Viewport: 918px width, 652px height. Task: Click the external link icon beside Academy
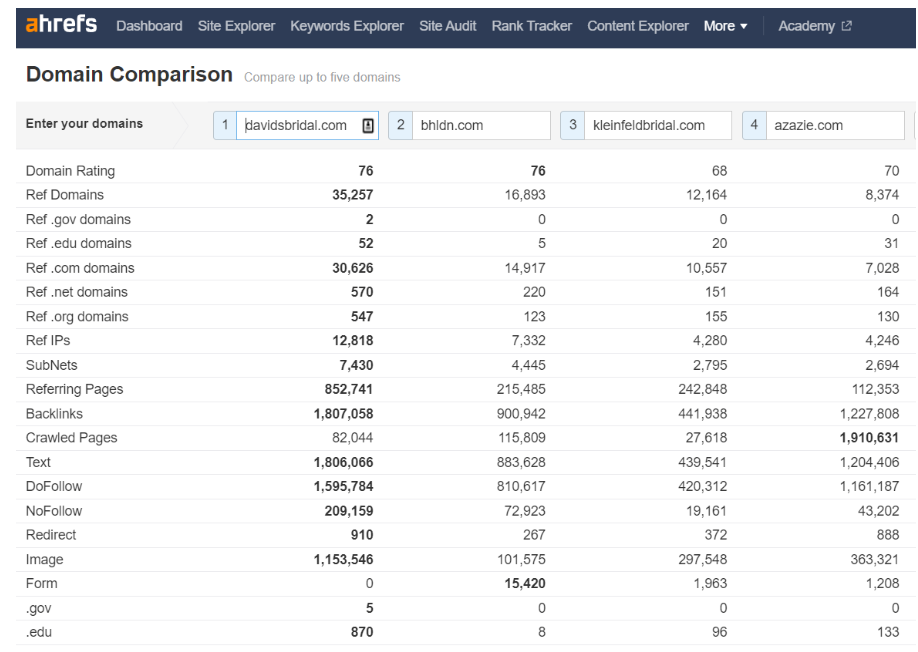click(x=847, y=26)
